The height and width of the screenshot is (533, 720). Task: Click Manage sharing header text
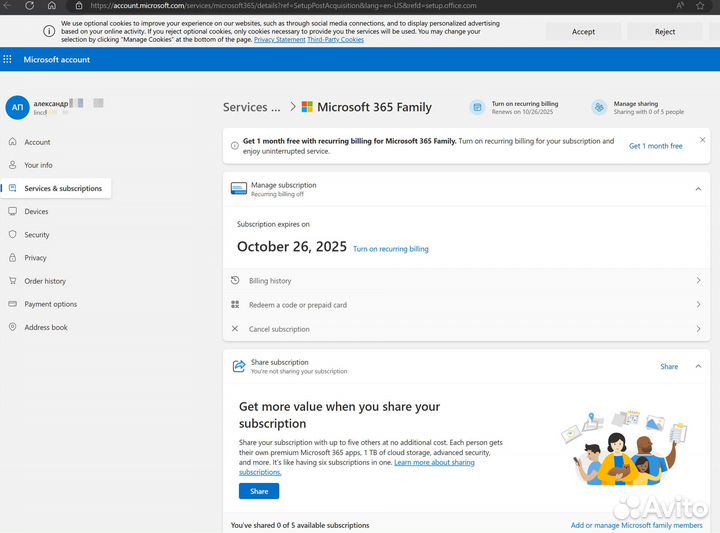click(x=636, y=104)
